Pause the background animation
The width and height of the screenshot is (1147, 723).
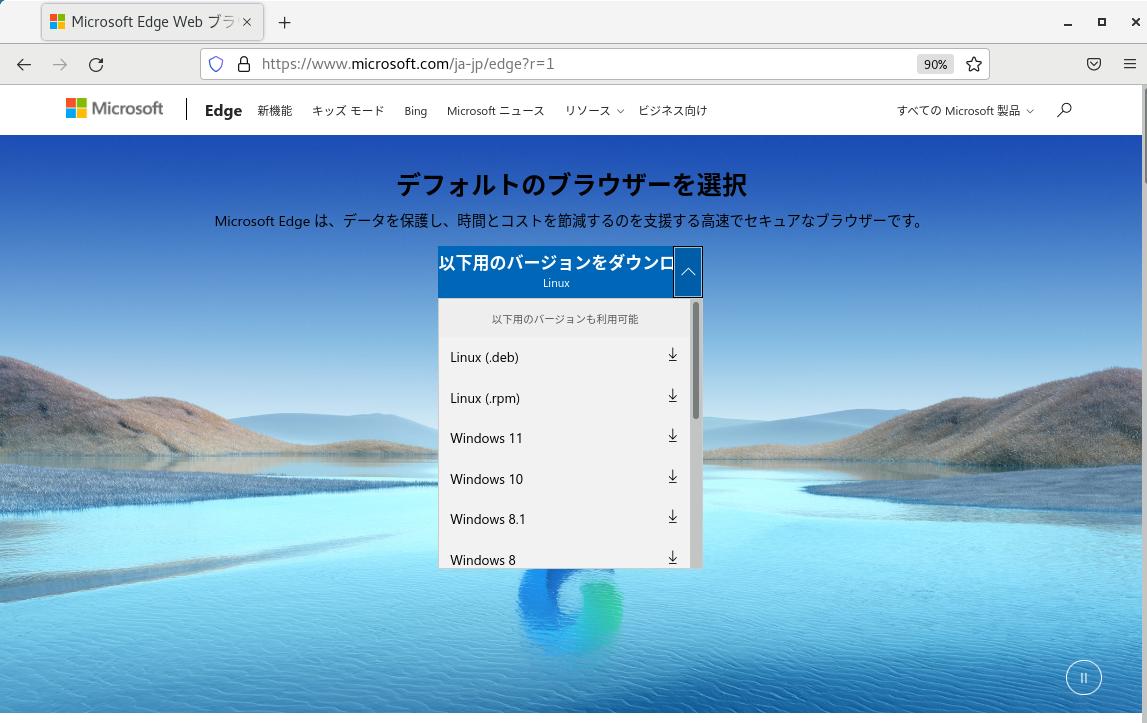[1083, 678]
